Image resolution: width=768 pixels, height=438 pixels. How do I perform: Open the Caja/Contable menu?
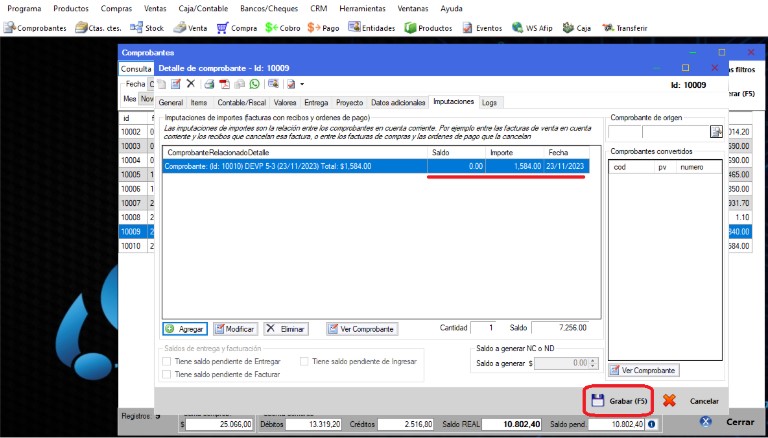pos(203,8)
